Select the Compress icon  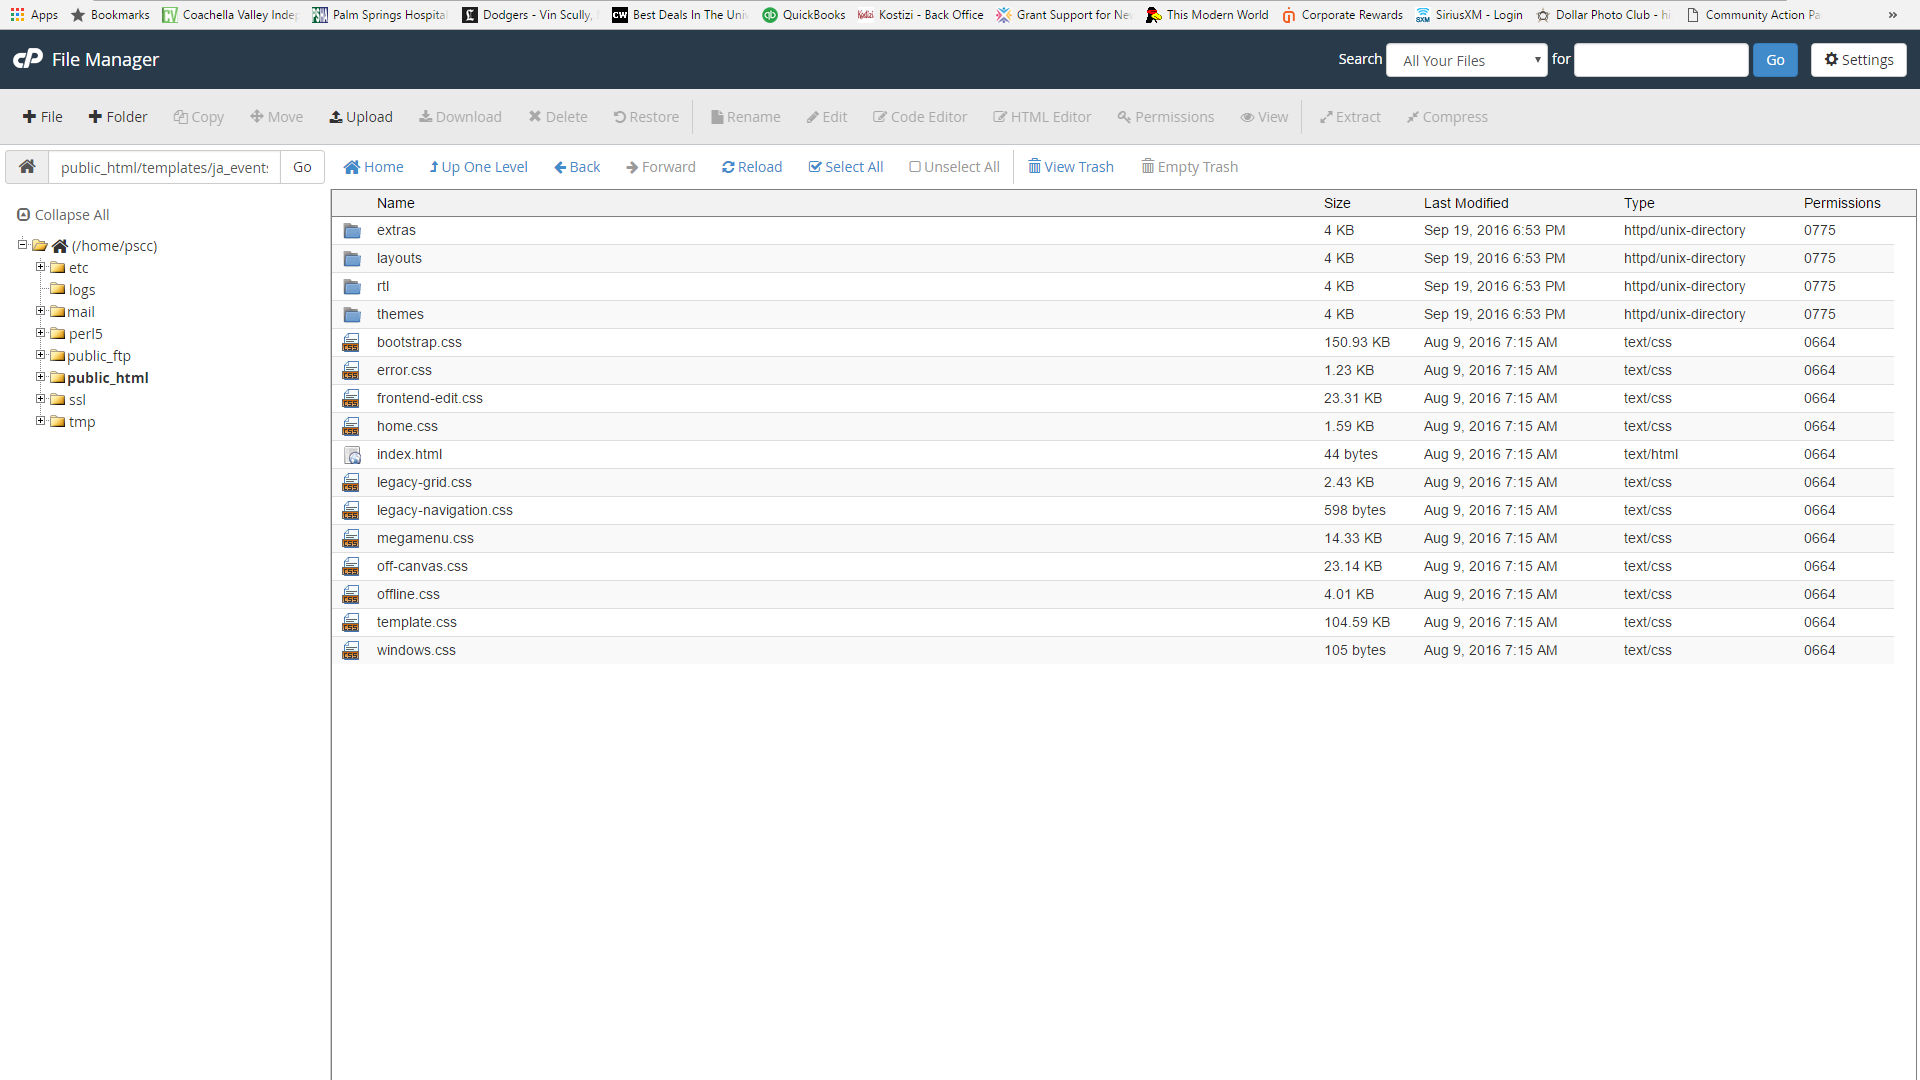1446,117
